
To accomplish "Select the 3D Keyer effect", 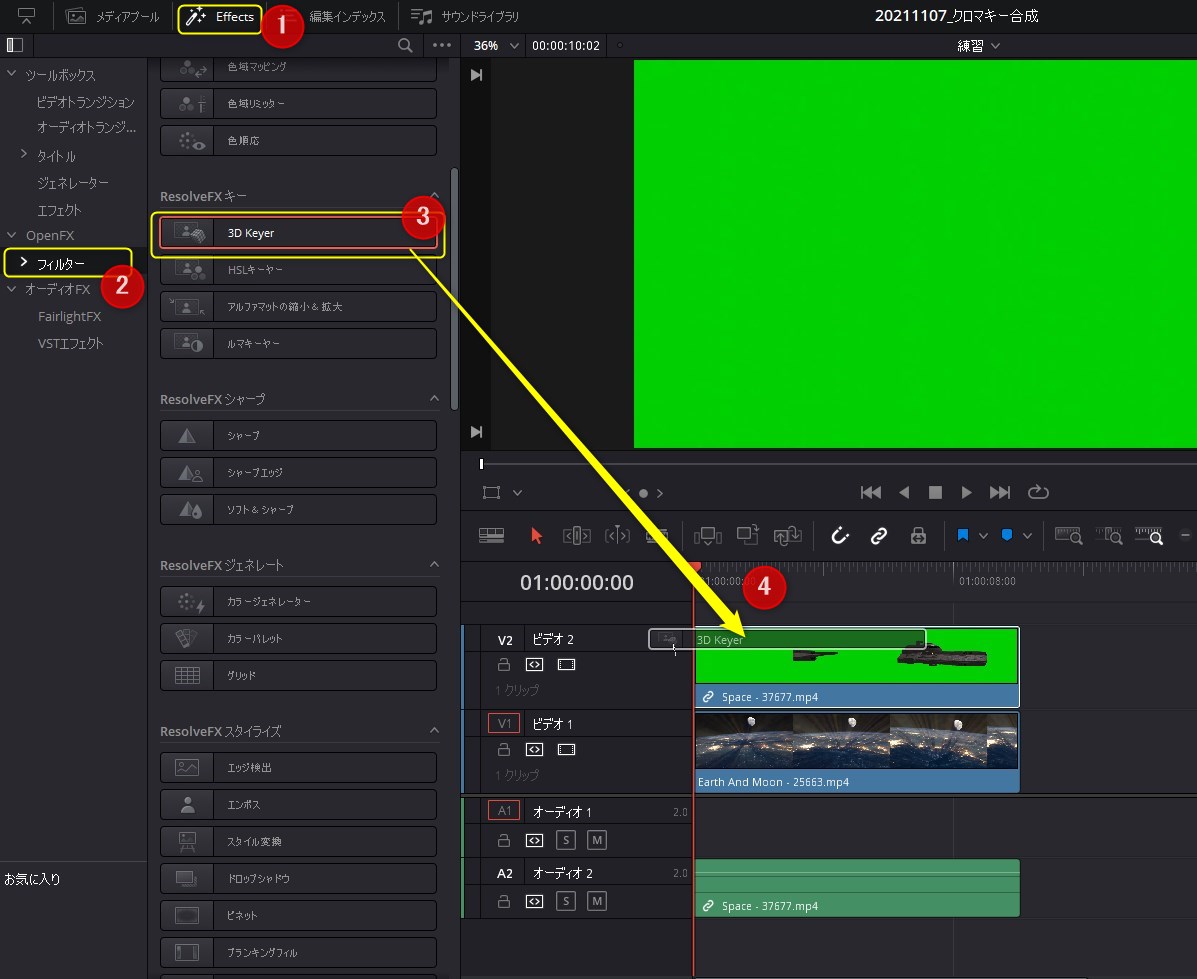I will pyautogui.click(x=298, y=233).
